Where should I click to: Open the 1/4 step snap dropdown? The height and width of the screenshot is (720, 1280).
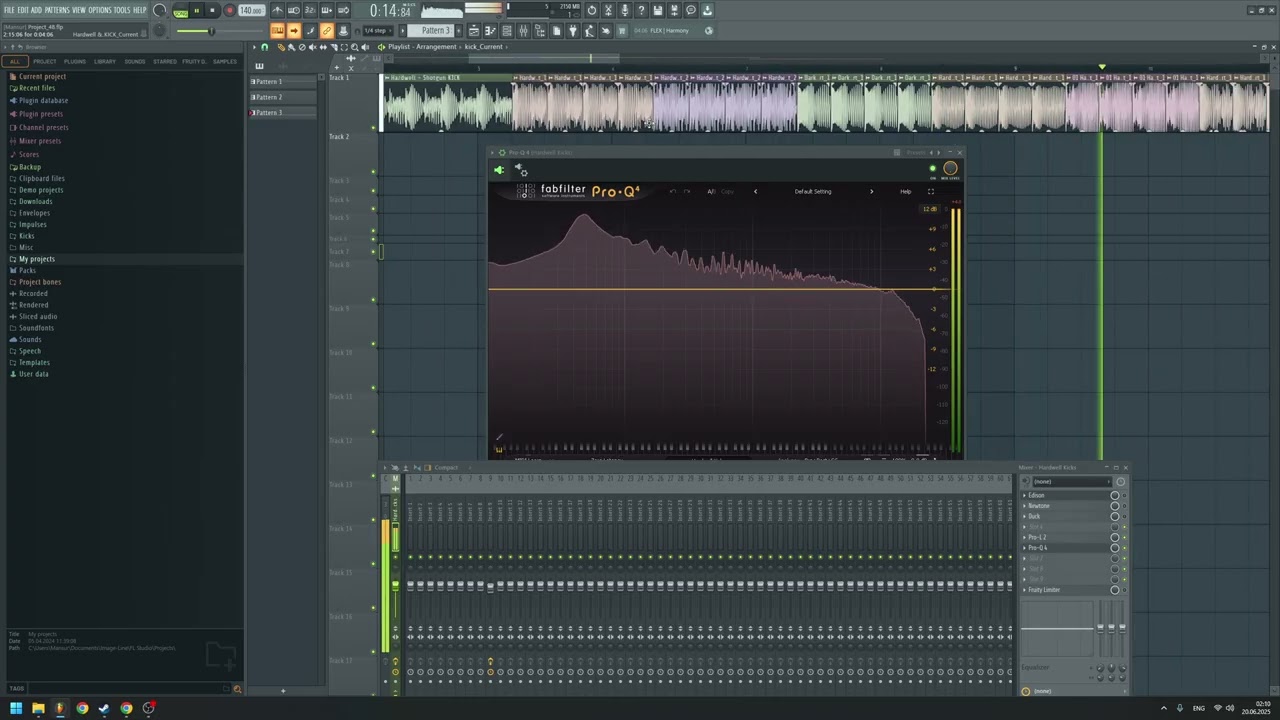coord(377,31)
